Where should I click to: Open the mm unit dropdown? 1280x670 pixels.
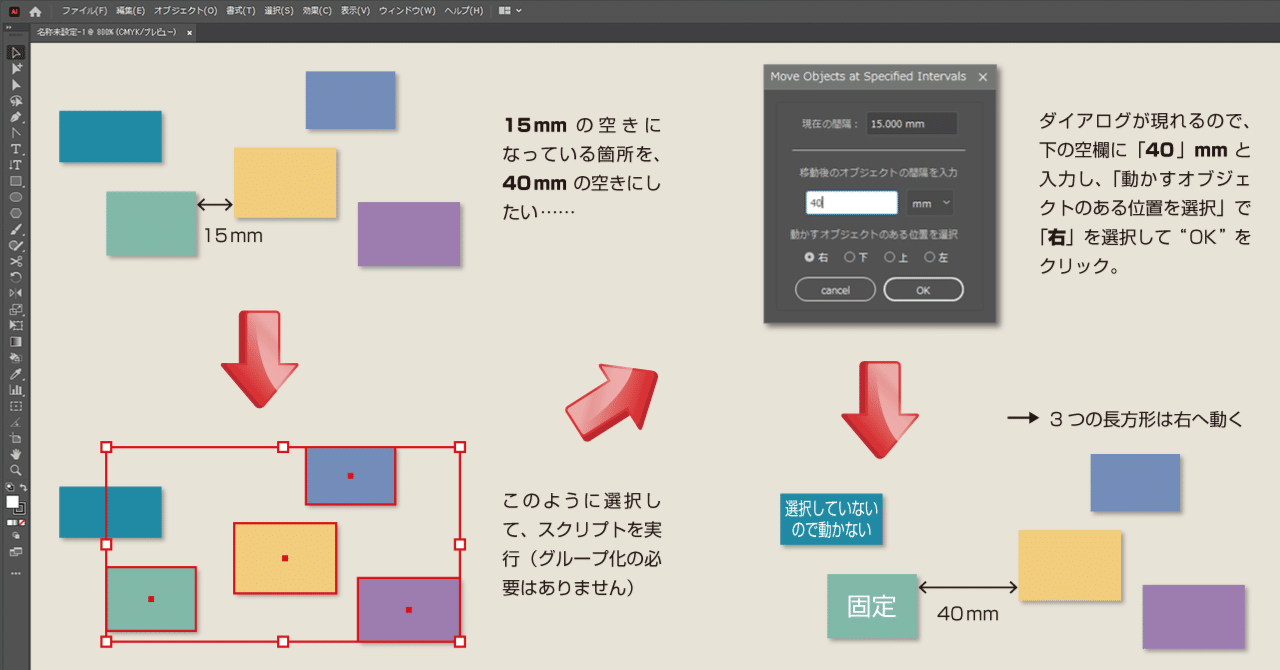[929, 202]
